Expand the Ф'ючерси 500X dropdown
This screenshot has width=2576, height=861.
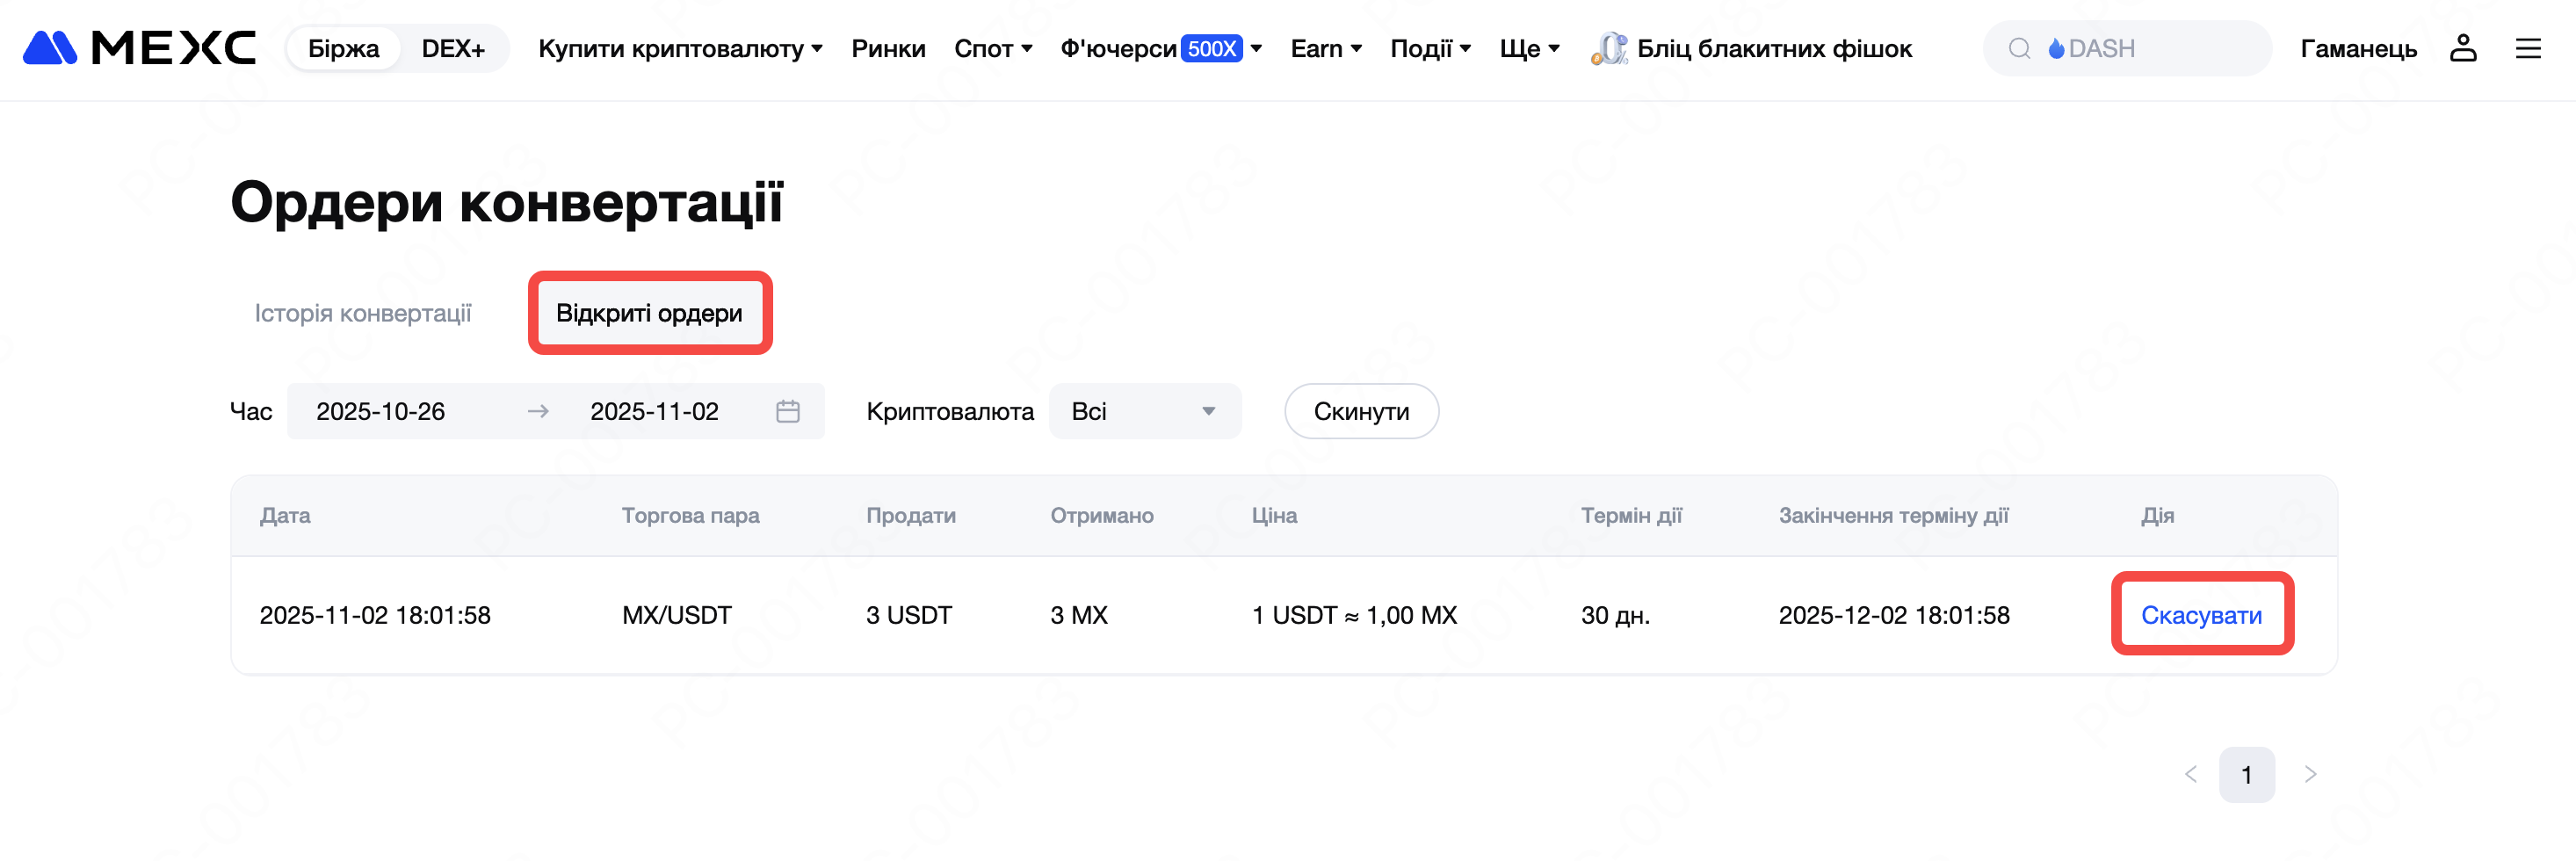(x=1160, y=48)
